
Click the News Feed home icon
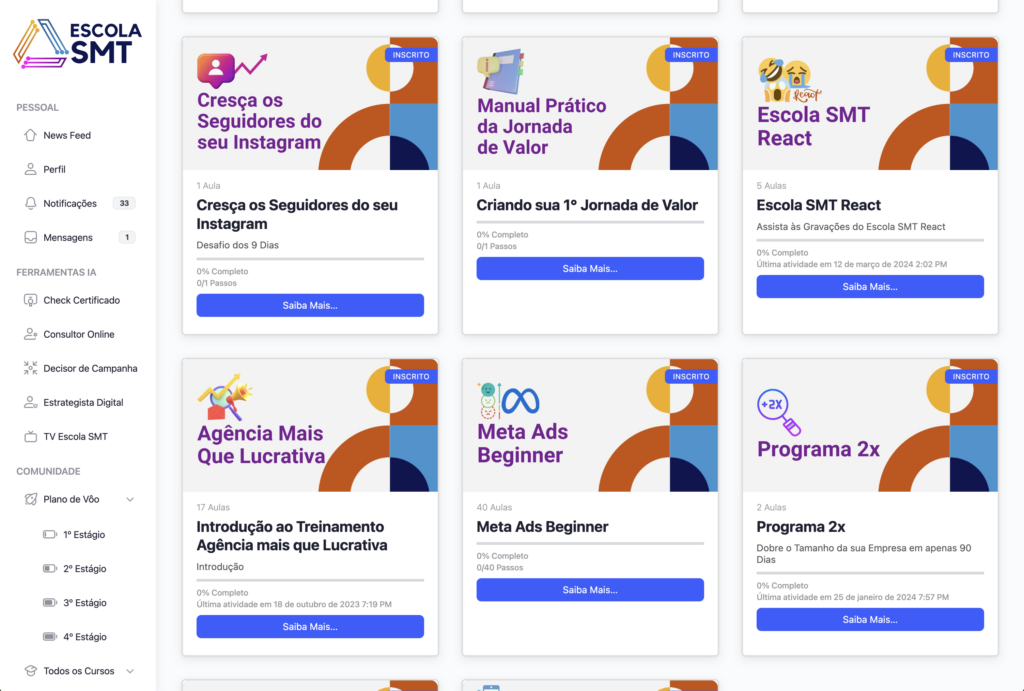coord(30,135)
